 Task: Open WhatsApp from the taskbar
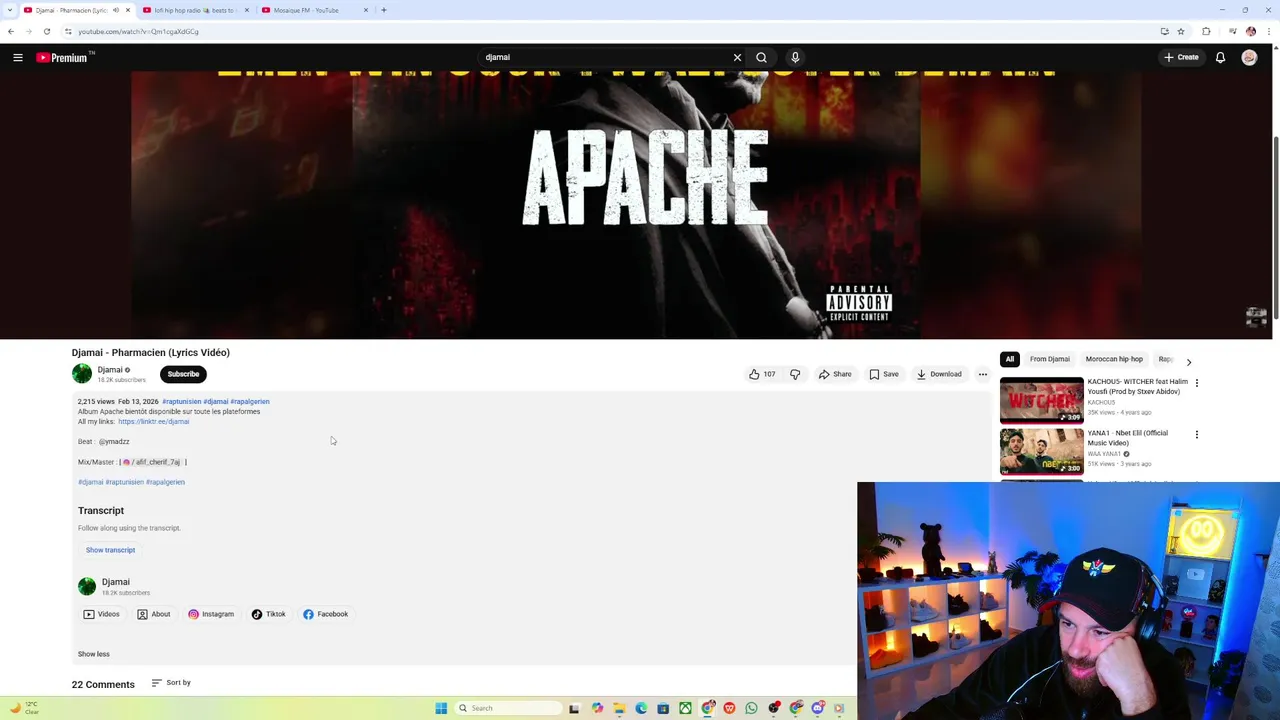[751, 708]
